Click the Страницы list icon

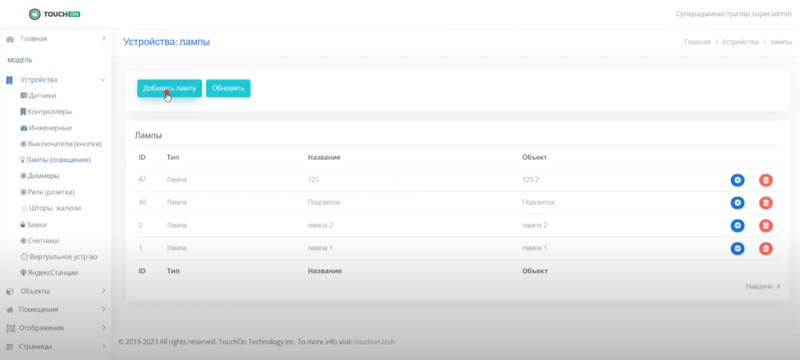coord(9,347)
